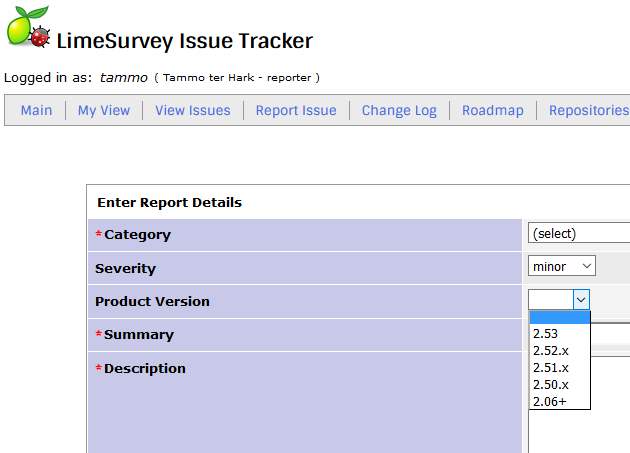Image resolution: width=630 pixels, height=453 pixels.
Task: Click the Report Issue link
Action: (x=296, y=111)
